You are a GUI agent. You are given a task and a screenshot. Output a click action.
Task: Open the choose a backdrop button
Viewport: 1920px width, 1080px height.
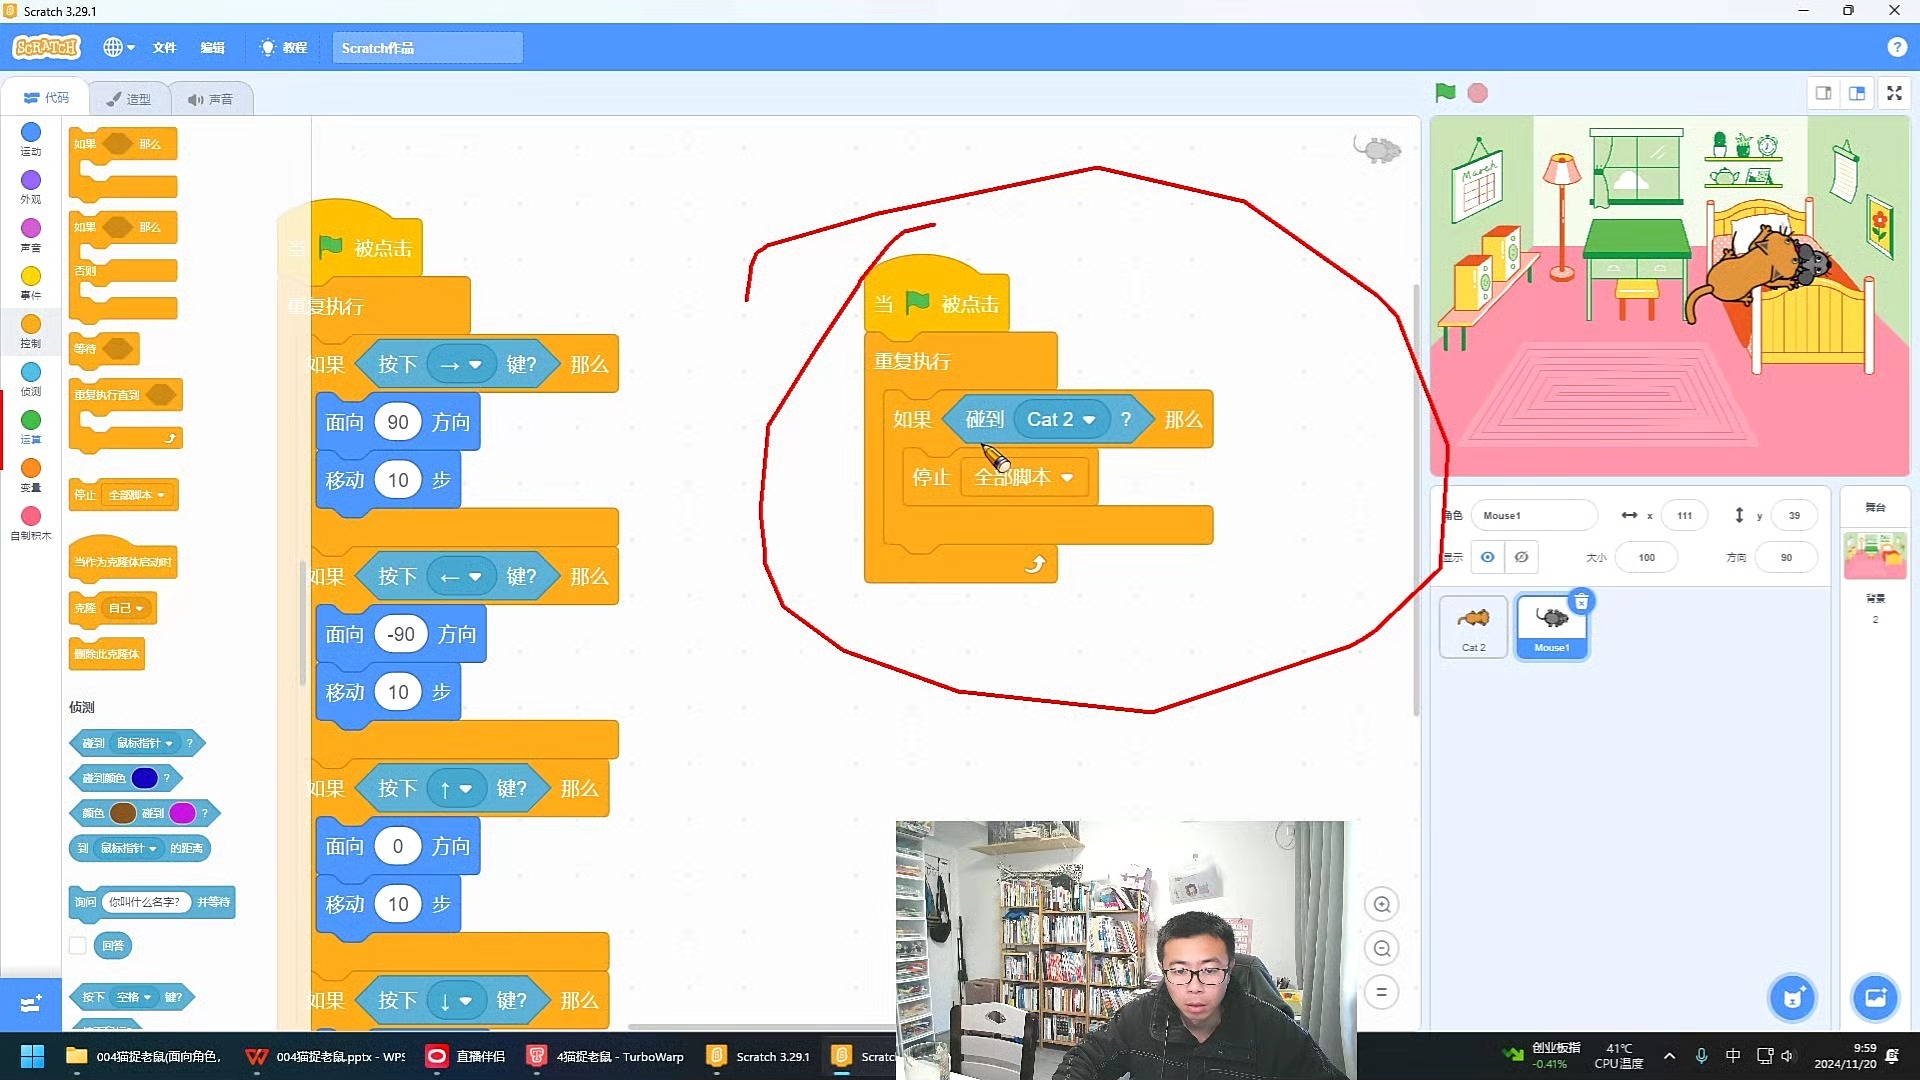pyautogui.click(x=1874, y=998)
